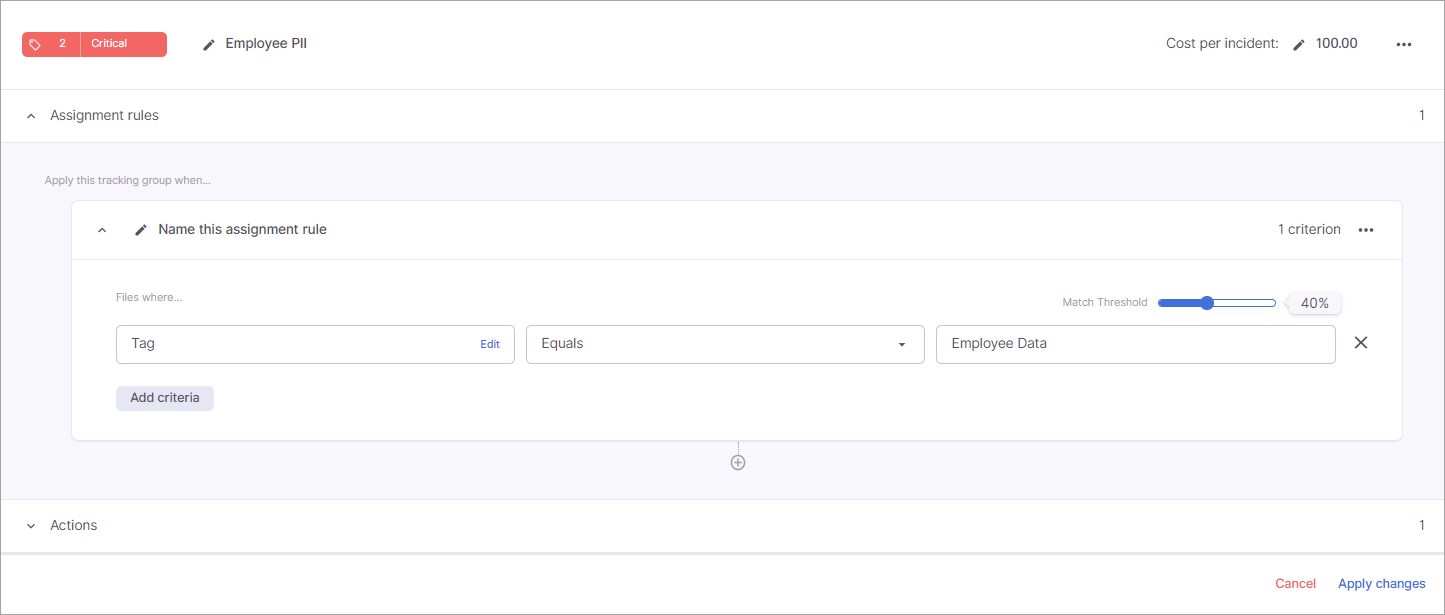The width and height of the screenshot is (1445, 615).
Task: Click Apply changes
Action: 1381,584
